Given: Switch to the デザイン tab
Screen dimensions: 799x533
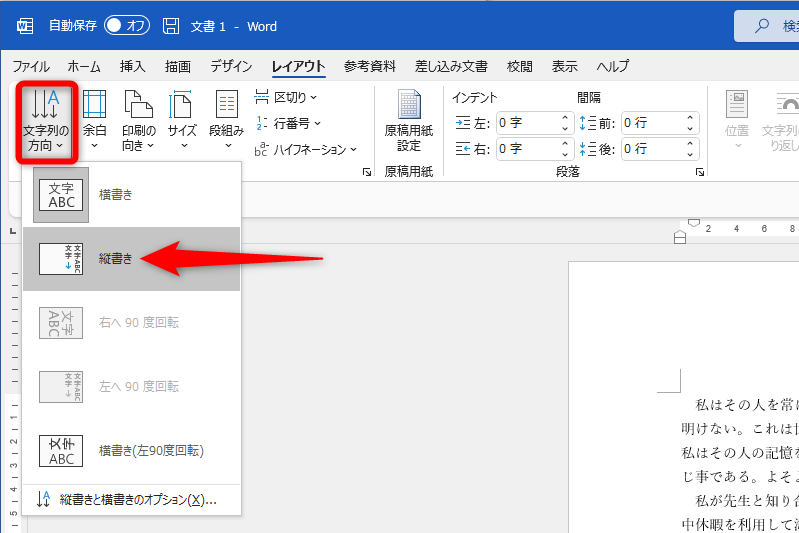Looking at the screenshot, I should pos(231,66).
